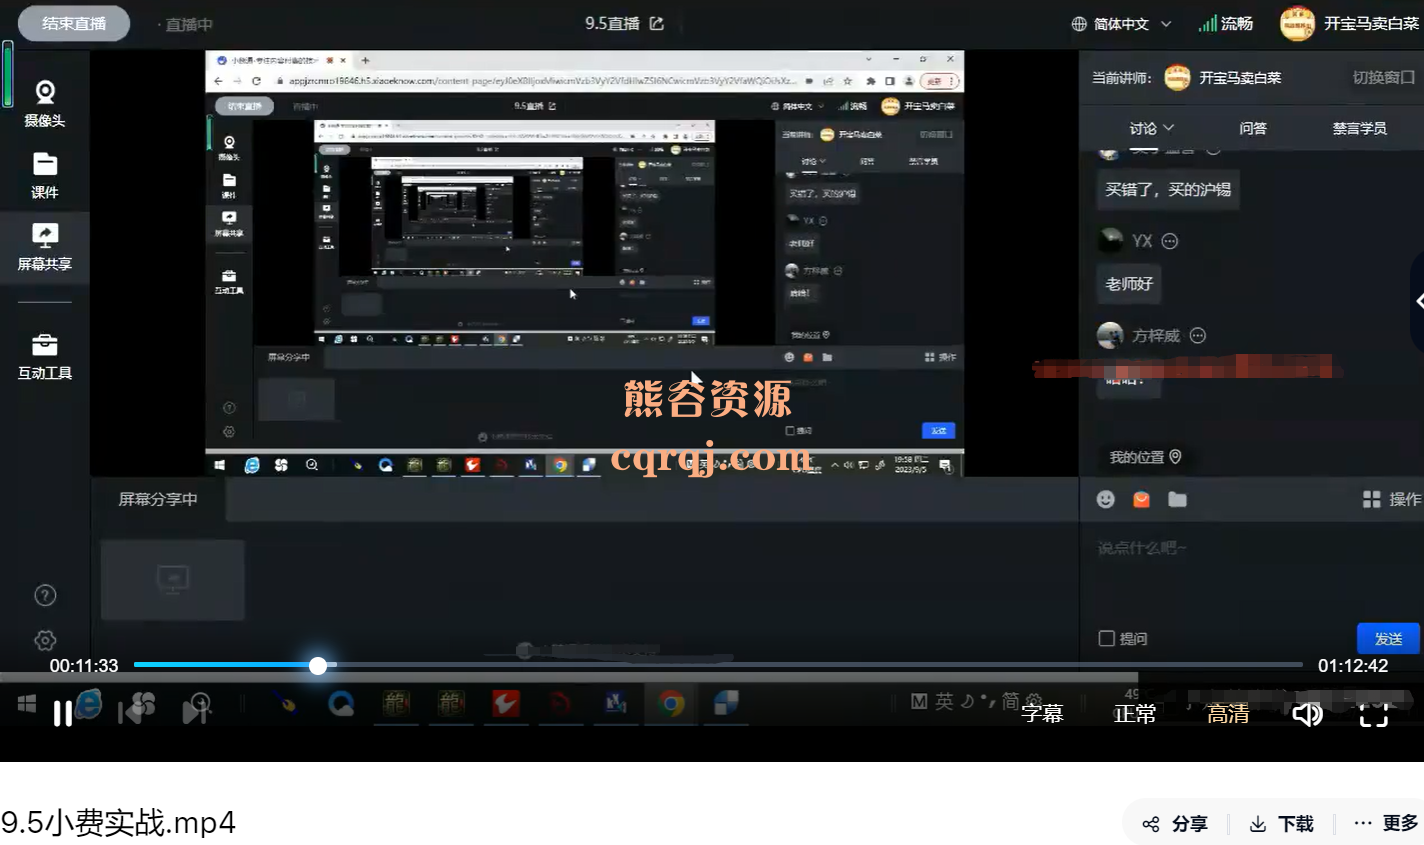Expand the 讨论 discussion dropdown
The width and height of the screenshot is (1424, 845).
pyautogui.click(x=1151, y=128)
